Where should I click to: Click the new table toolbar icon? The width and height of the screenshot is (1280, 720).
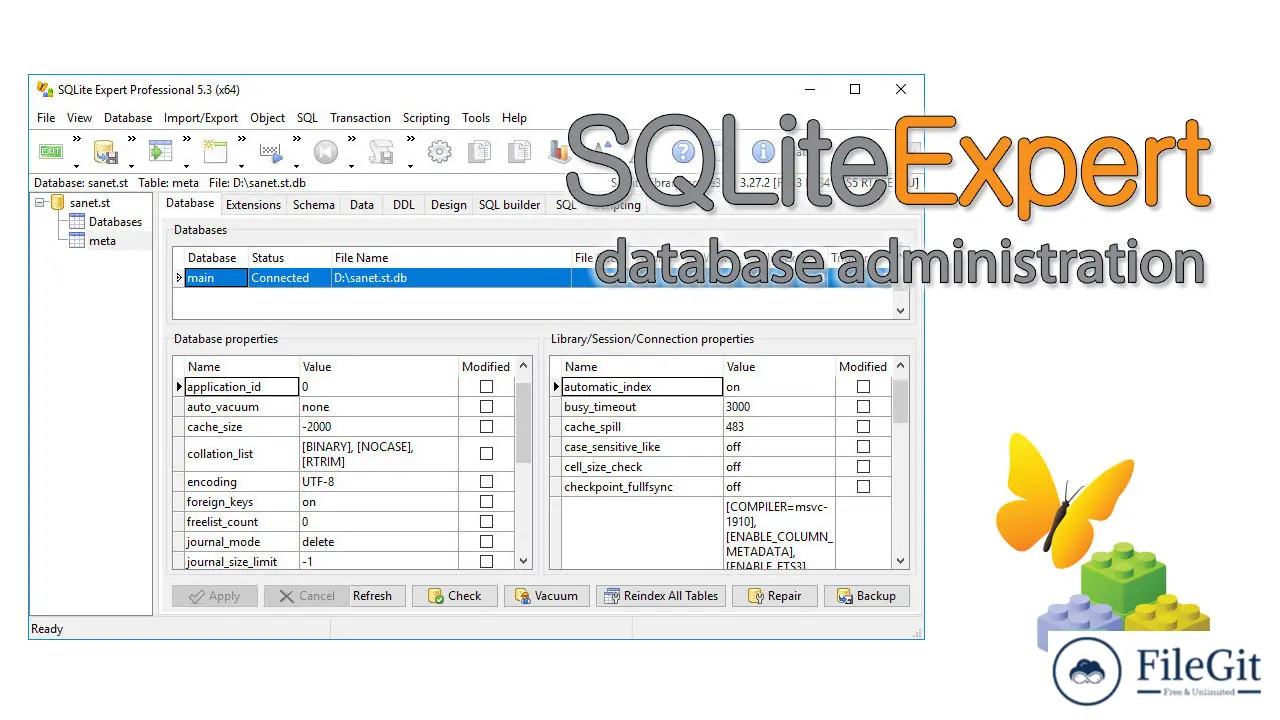point(215,152)
